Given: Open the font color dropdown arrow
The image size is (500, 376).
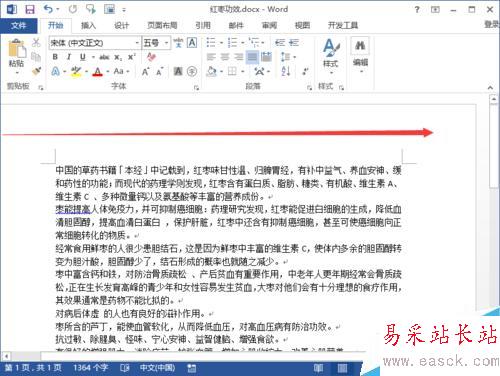Looking at the screenshot, I should point(108,71).
